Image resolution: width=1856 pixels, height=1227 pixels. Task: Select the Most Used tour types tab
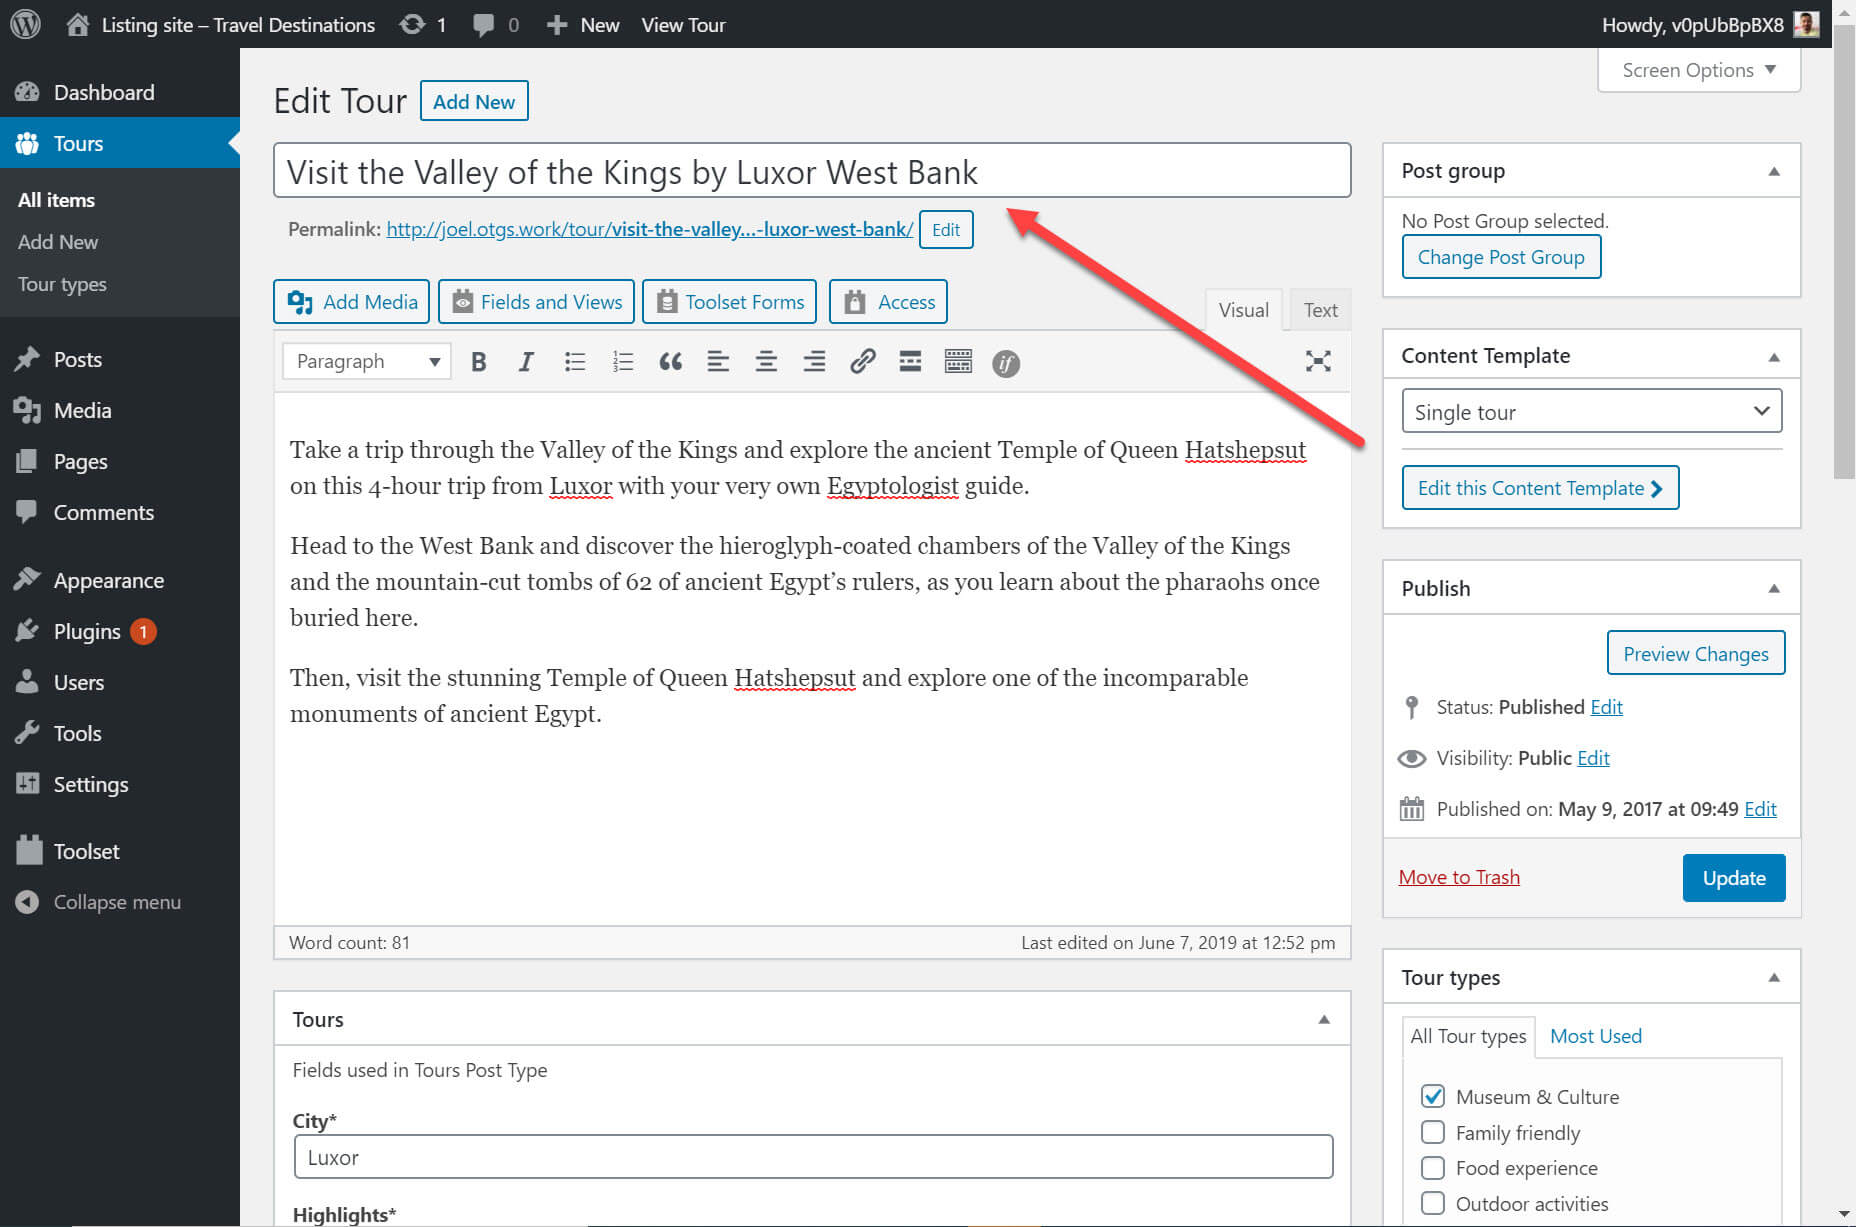click(1595, 1036)
